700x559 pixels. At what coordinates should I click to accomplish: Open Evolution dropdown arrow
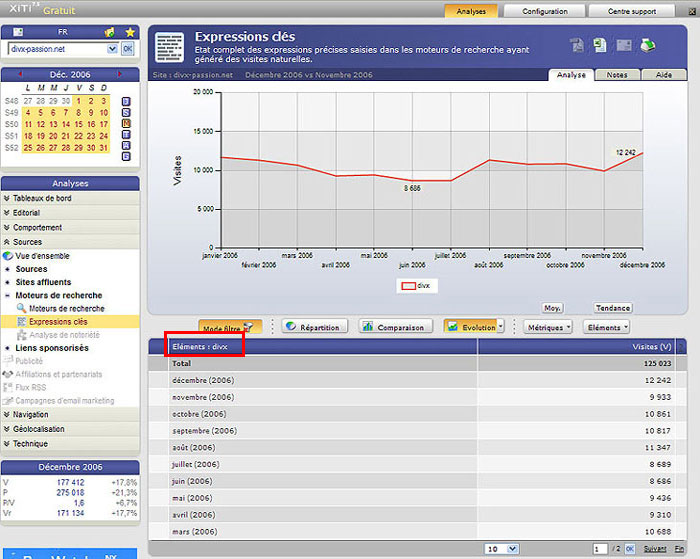click(500, 326)
